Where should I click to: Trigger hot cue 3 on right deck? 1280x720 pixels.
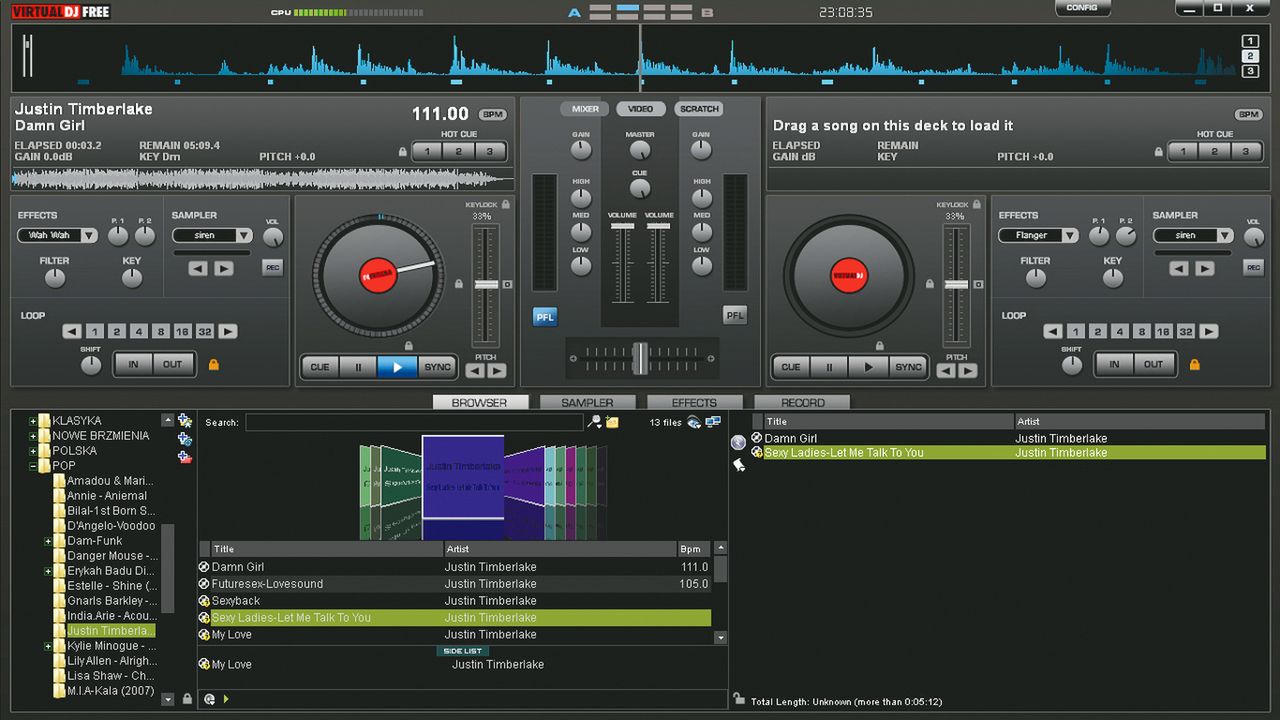click(x=1245, y=152)
